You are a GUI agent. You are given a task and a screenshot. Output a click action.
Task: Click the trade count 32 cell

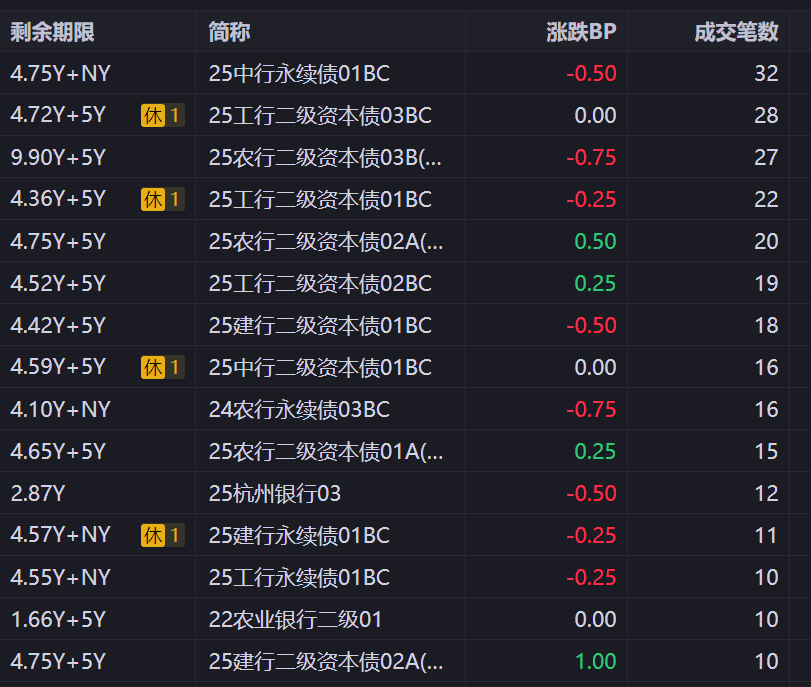coord(766,74)
